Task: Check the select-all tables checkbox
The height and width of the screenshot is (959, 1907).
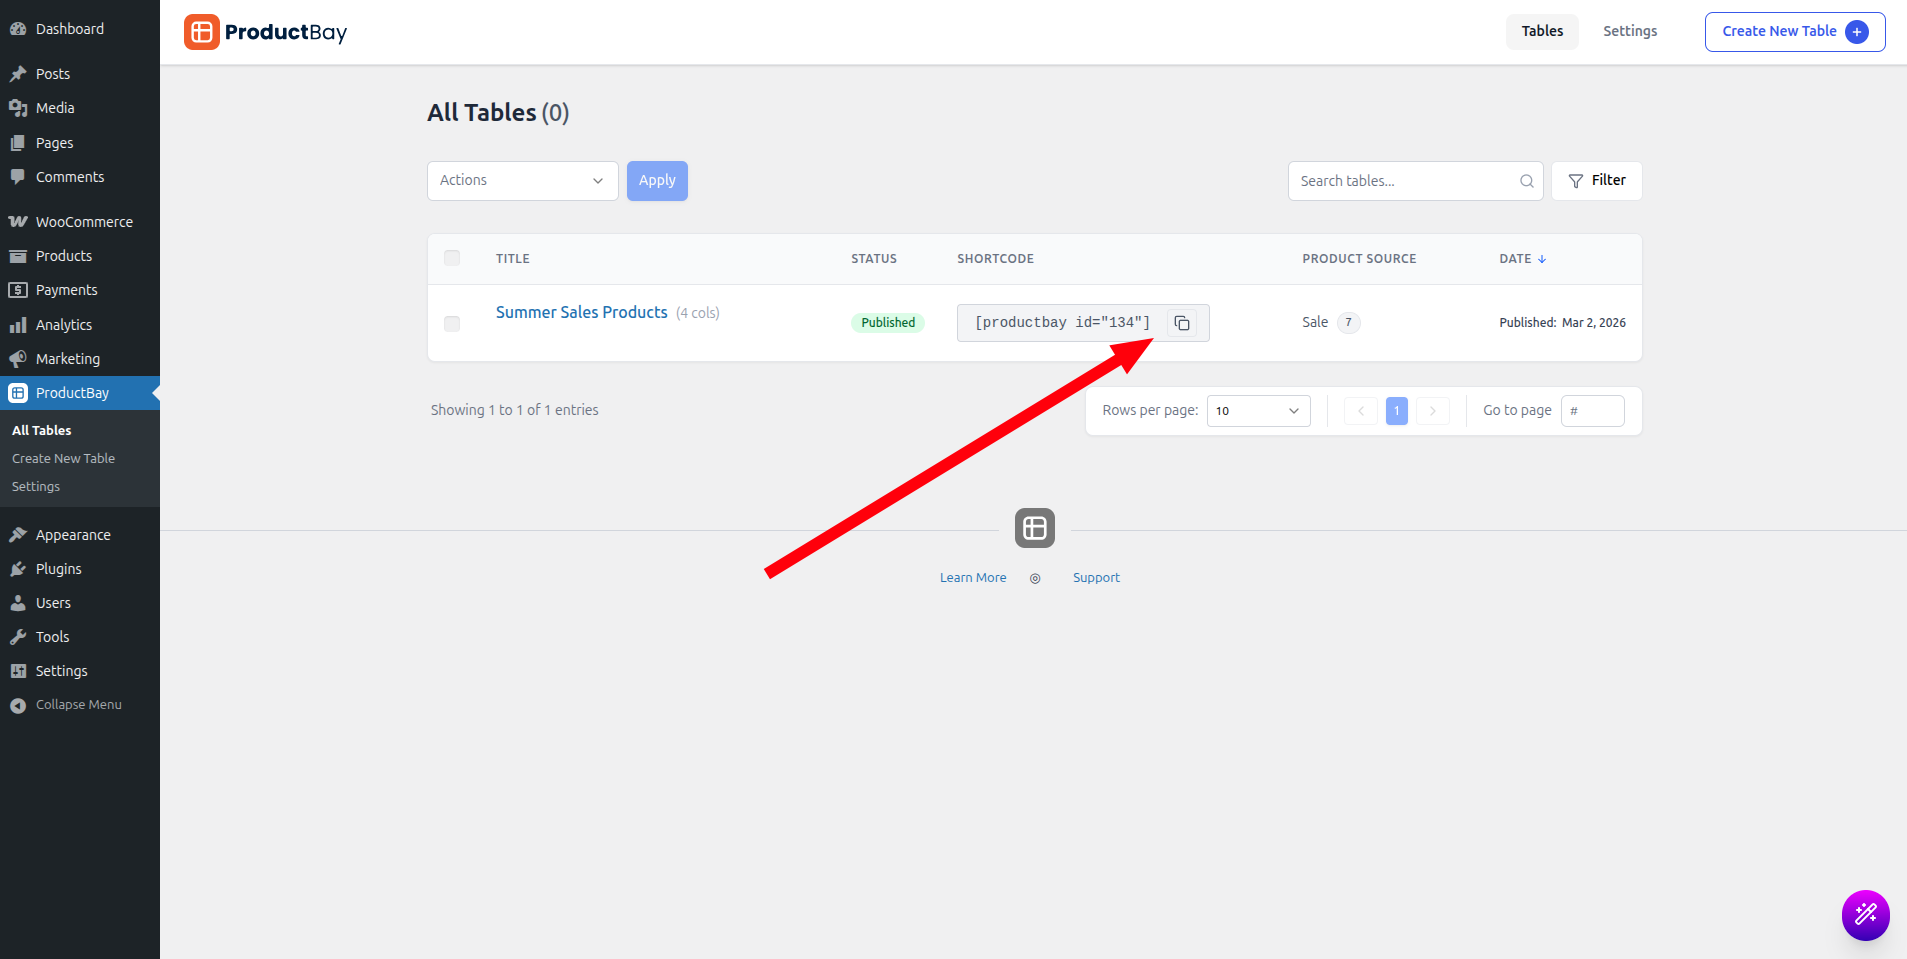Action: (x=452, y=258)
